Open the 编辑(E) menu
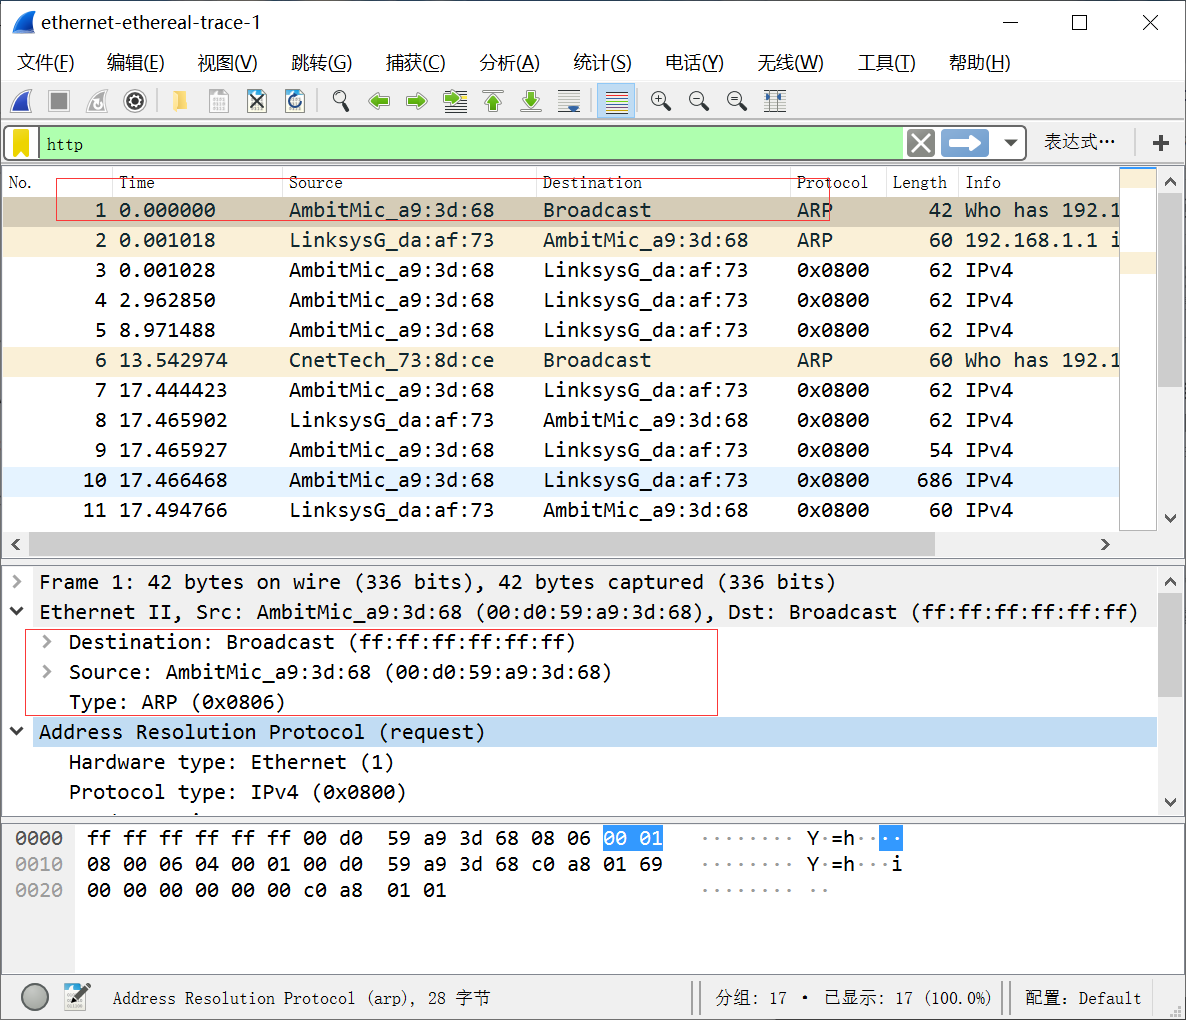Screen dimensions: 1186x1020 click(135, 63)
